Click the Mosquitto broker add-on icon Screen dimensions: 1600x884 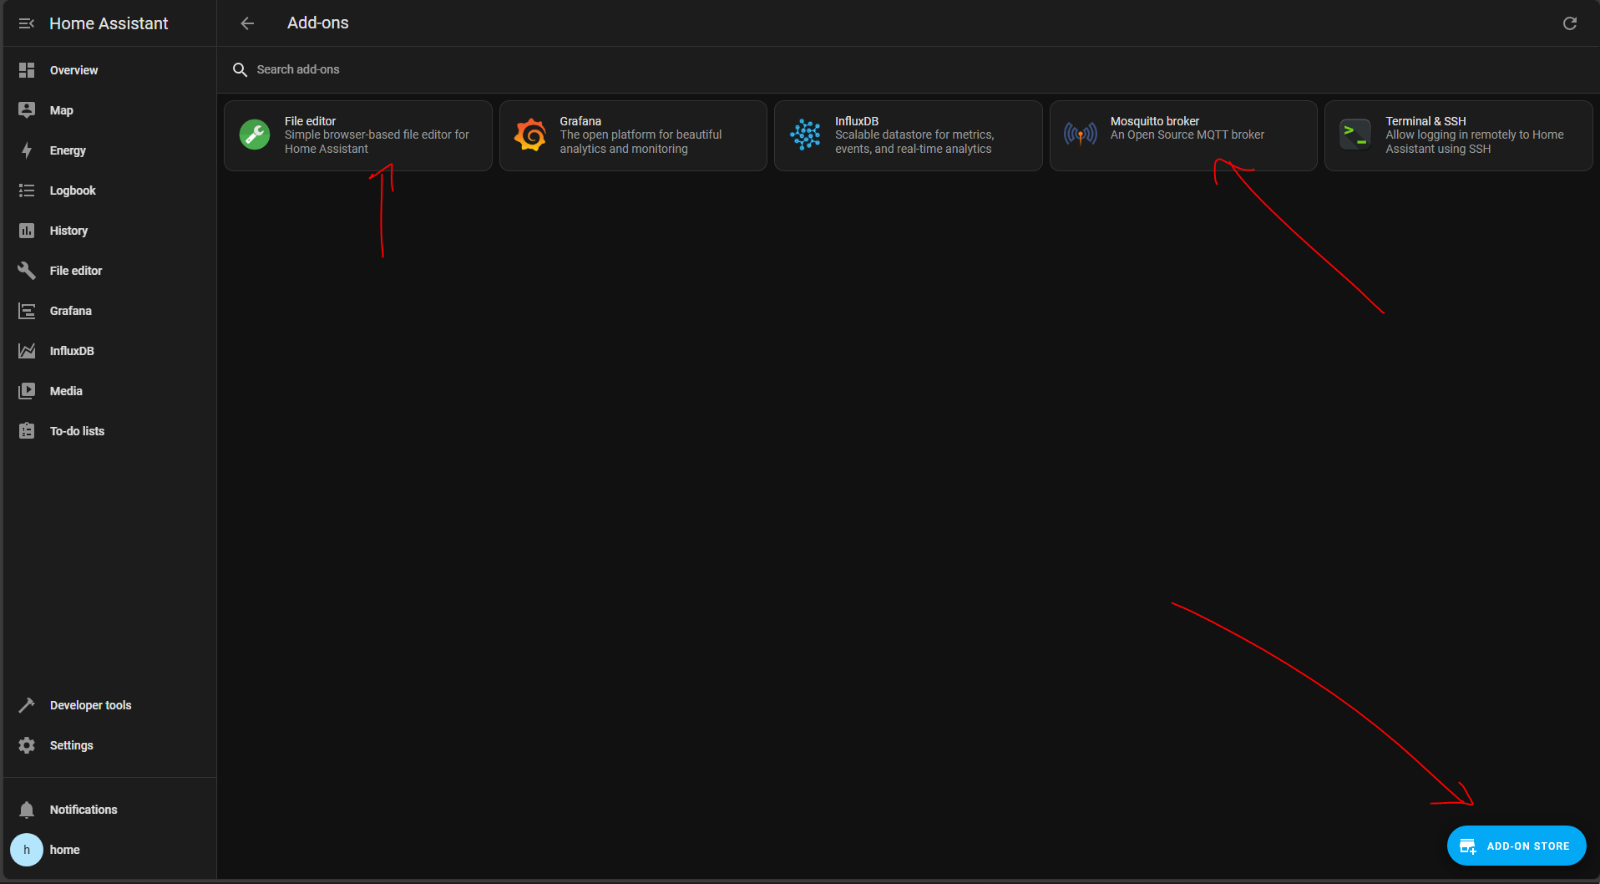pos(1080,134)
